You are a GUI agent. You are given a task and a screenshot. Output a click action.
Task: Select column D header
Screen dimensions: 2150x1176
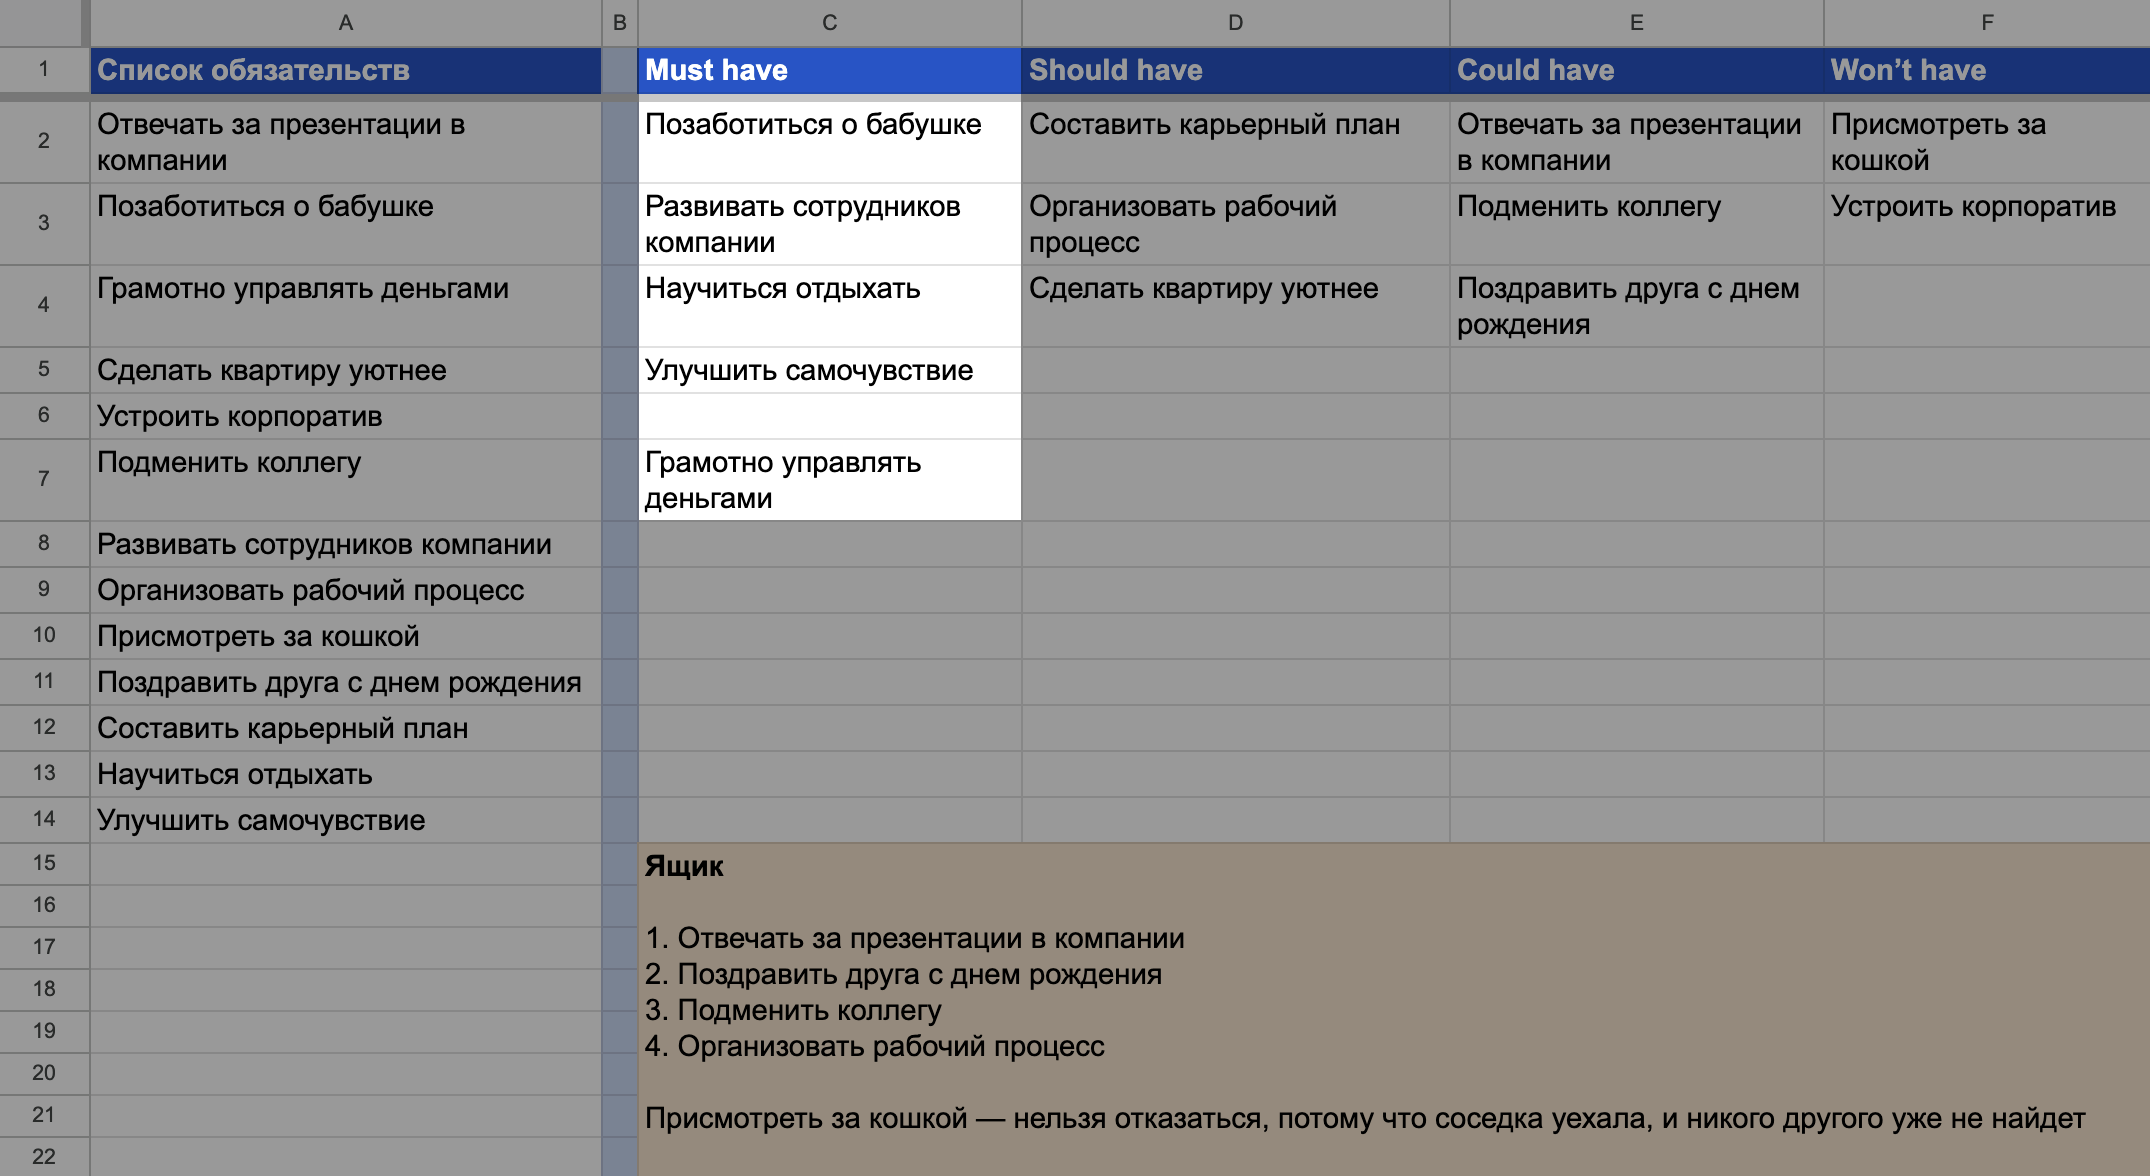click(1236, 22)
